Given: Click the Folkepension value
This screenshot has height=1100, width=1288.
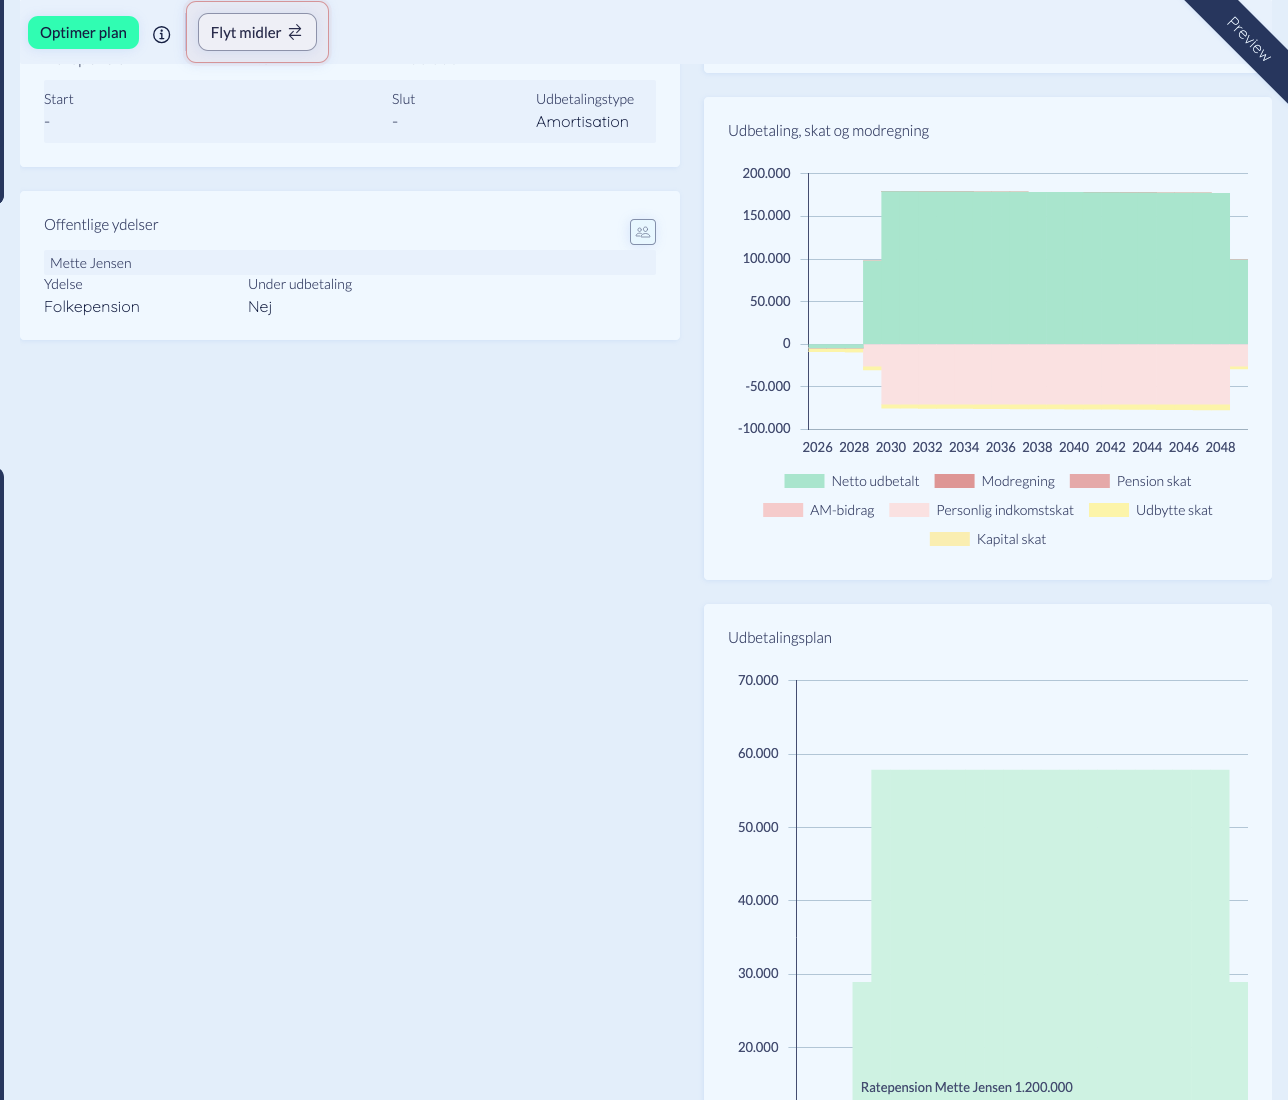Looking at the screenshot, I should pyautogui.click(x=92, y=307).
